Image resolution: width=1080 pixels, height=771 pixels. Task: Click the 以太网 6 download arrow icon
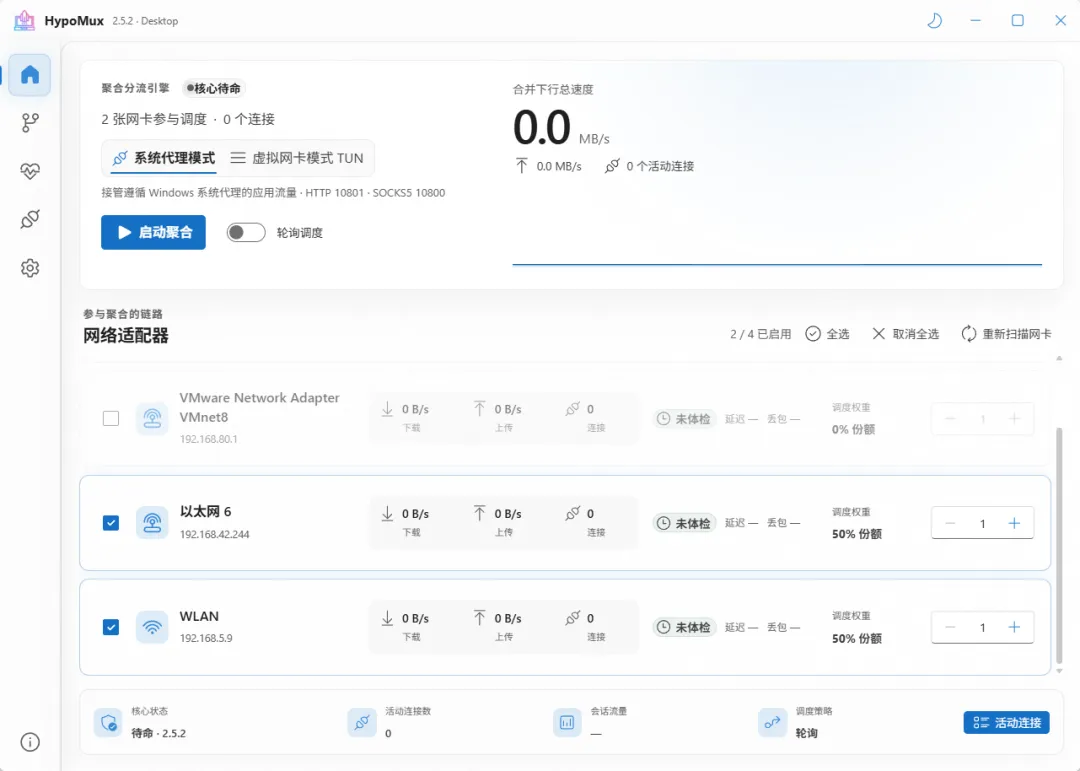387,513
